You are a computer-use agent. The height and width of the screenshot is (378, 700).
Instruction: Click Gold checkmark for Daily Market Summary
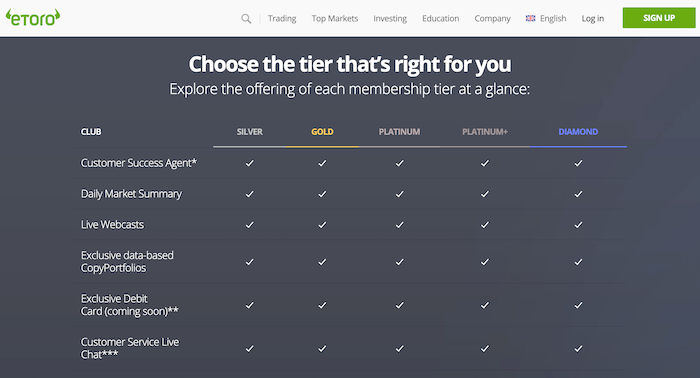(322, 194)
